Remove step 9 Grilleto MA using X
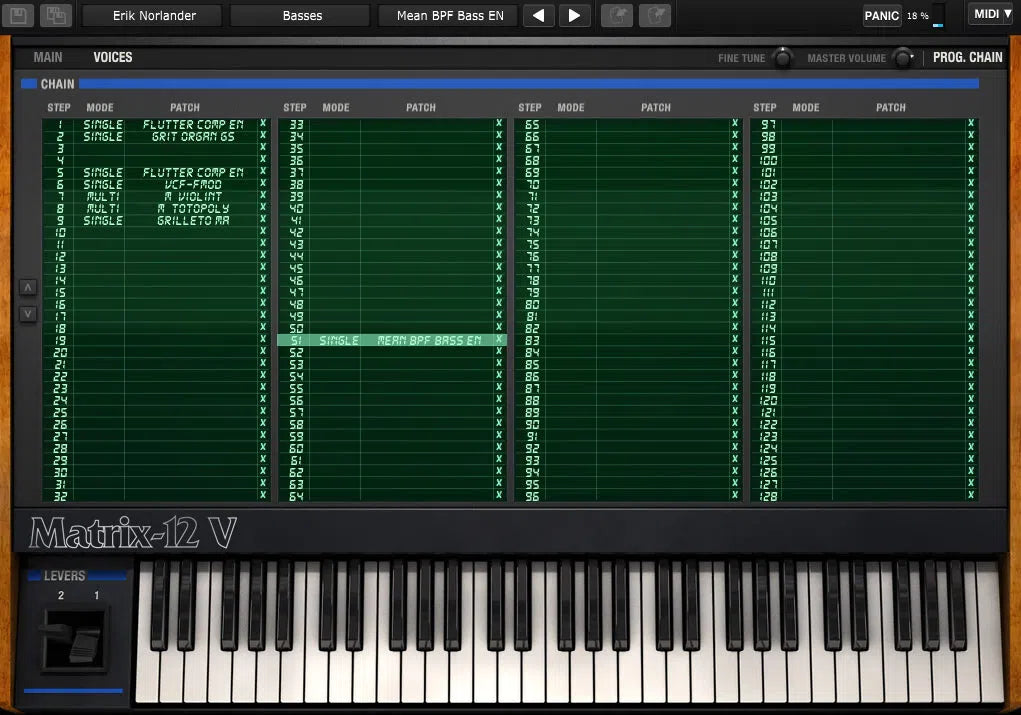The image size is (1021, 715). (x=265, y=221)
